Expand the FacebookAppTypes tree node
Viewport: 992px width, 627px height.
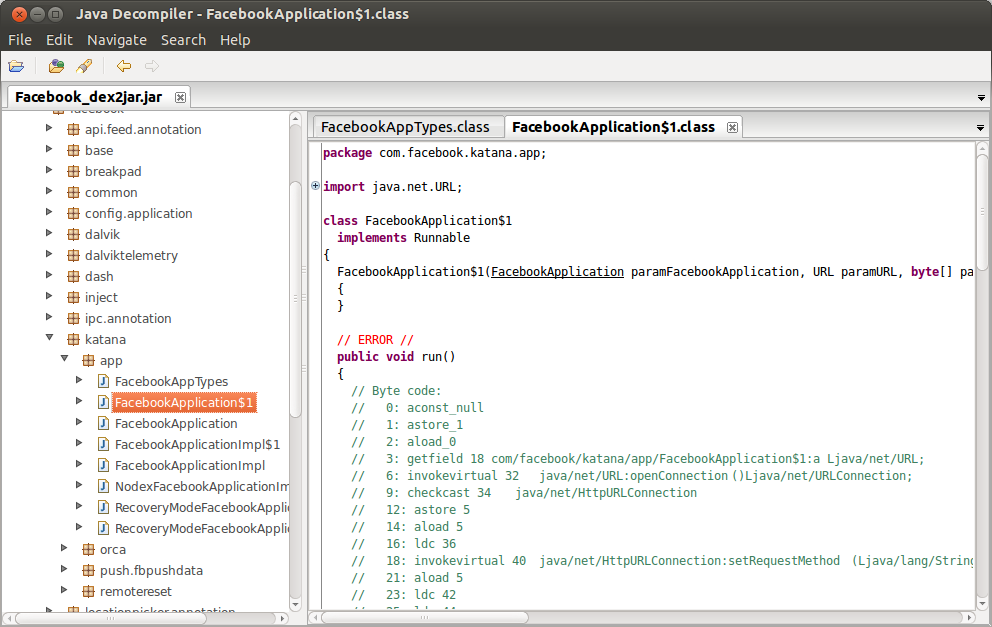coord(81,381)
